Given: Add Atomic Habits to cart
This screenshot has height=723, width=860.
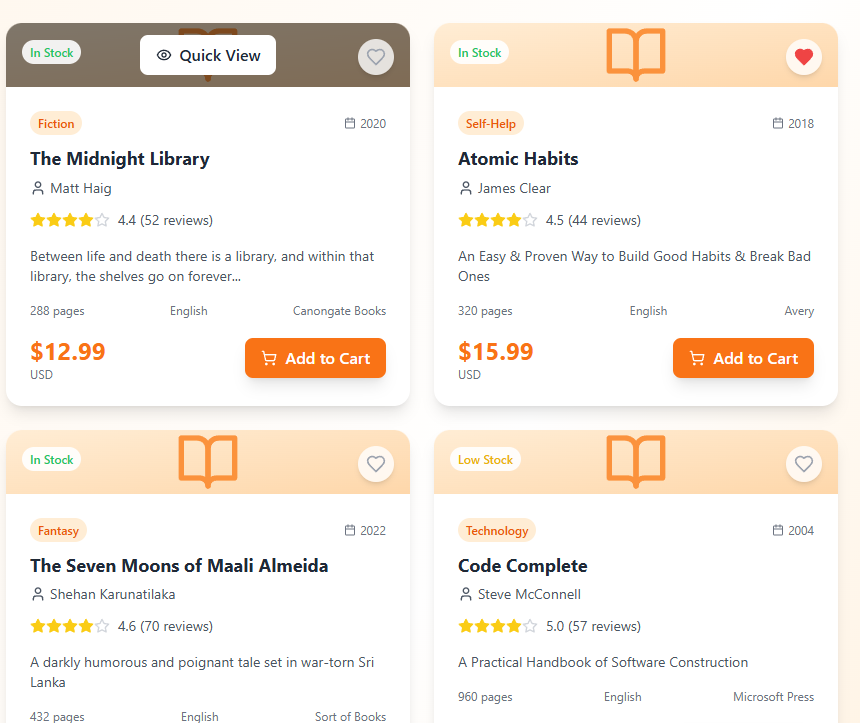Looking at the screenshot, I should 743,358.
